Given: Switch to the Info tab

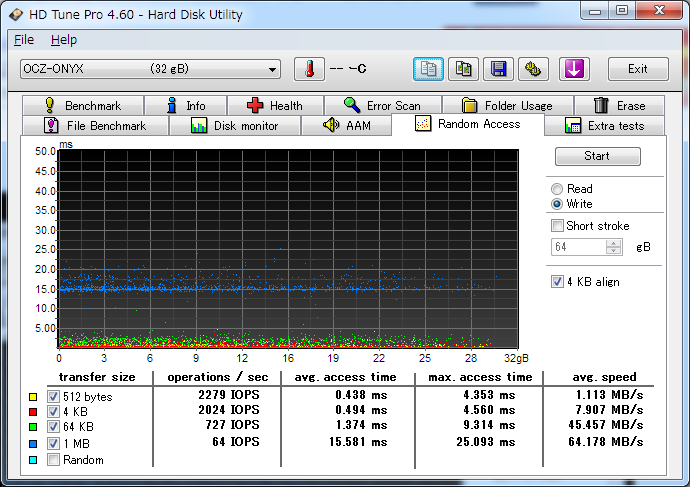Looking at the screenshot, I should point(186,106).
